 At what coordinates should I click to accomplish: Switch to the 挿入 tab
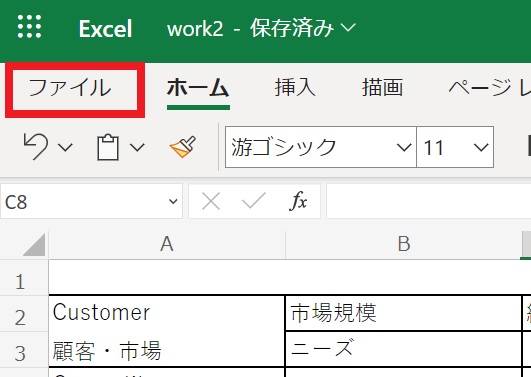(295, 87)
